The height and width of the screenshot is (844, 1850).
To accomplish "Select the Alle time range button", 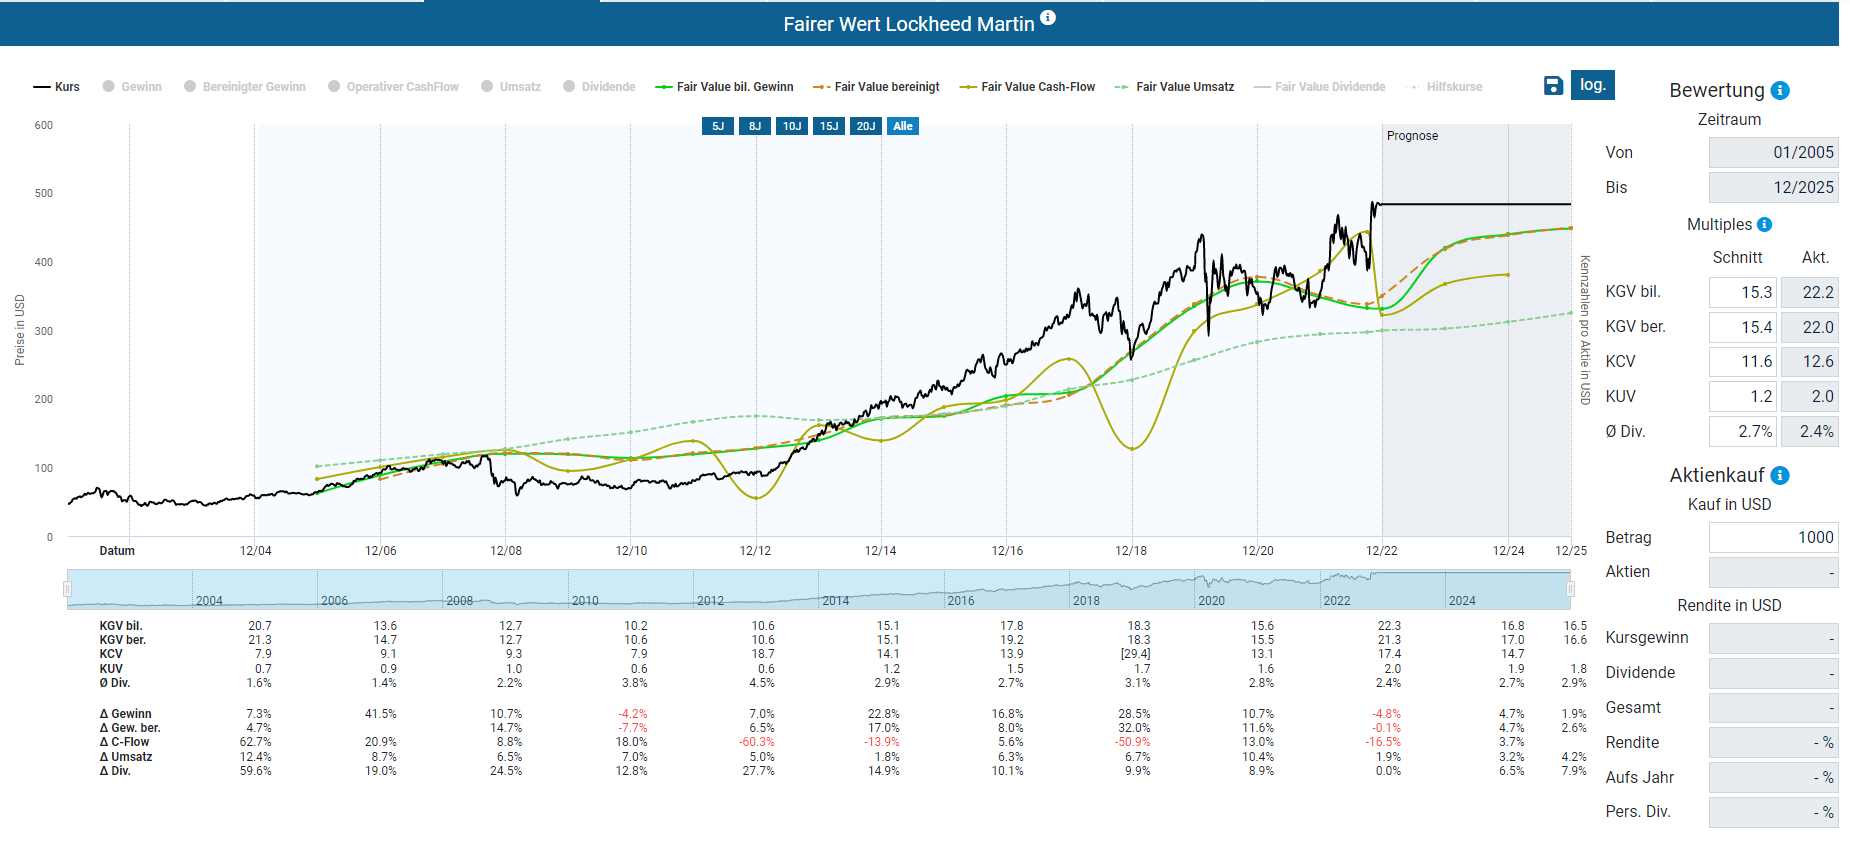I will pos(903,126).
